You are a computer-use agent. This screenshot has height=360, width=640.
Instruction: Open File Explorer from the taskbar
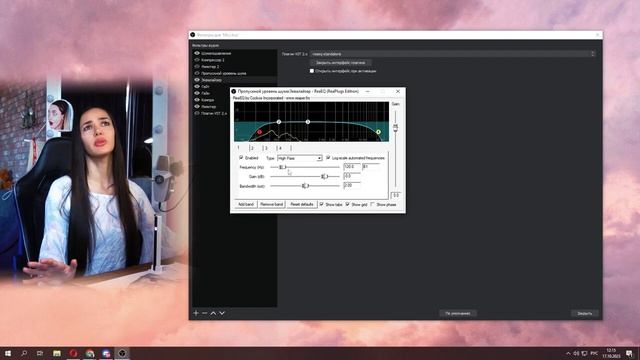coord(57,353)
